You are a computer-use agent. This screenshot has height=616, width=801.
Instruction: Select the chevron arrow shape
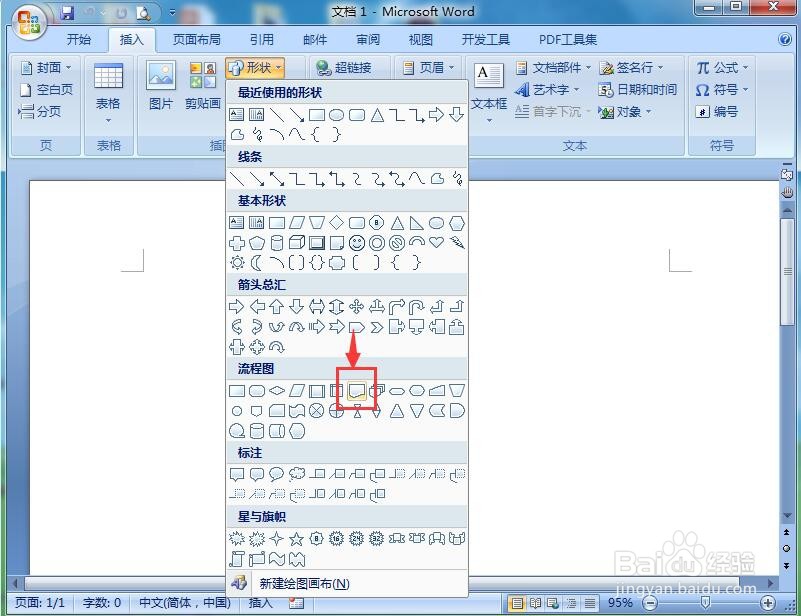coord(376,327)
